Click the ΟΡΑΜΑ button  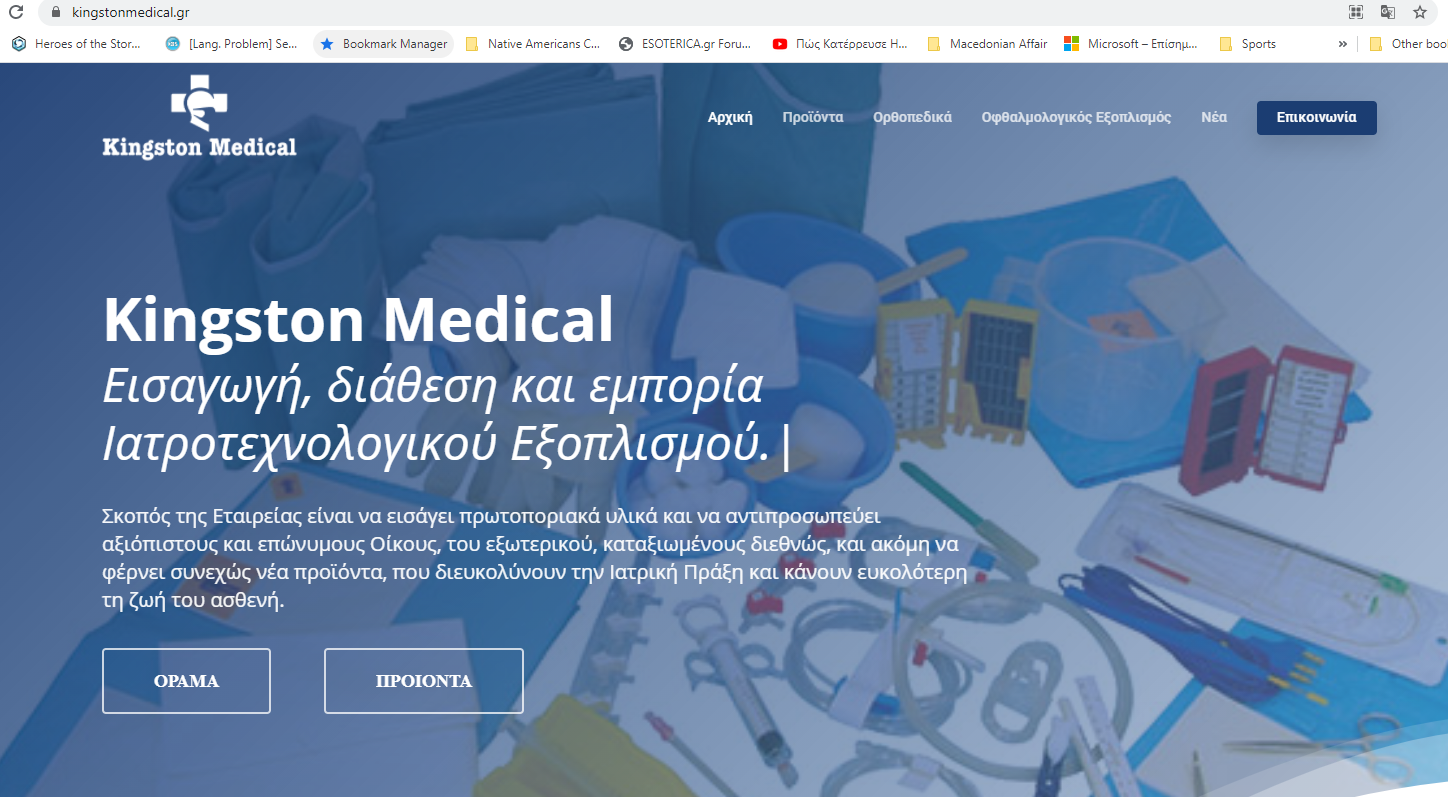(x=186, y=681)
